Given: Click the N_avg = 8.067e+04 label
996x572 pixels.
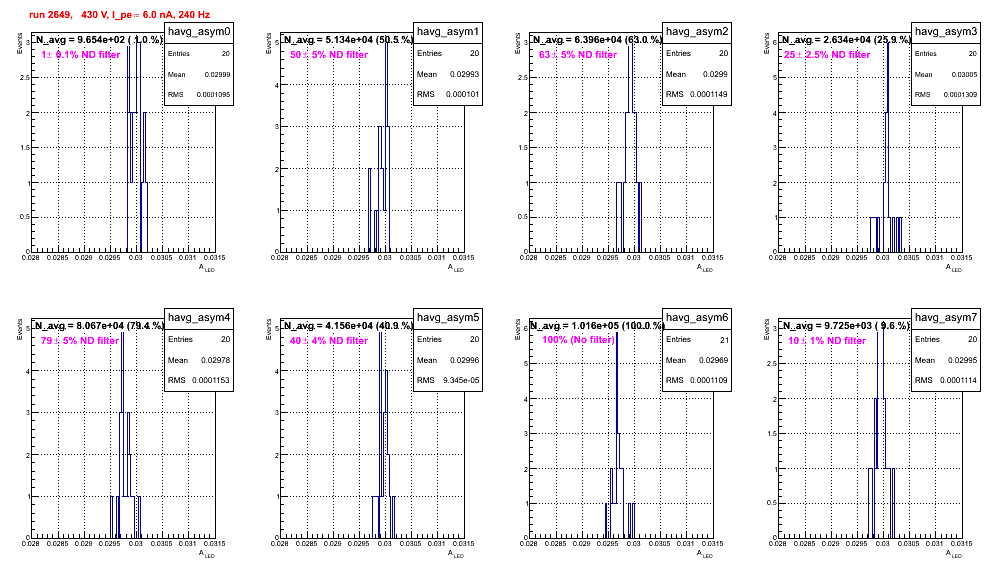Looking at the screenshot, I should click(x=99, y=325).
